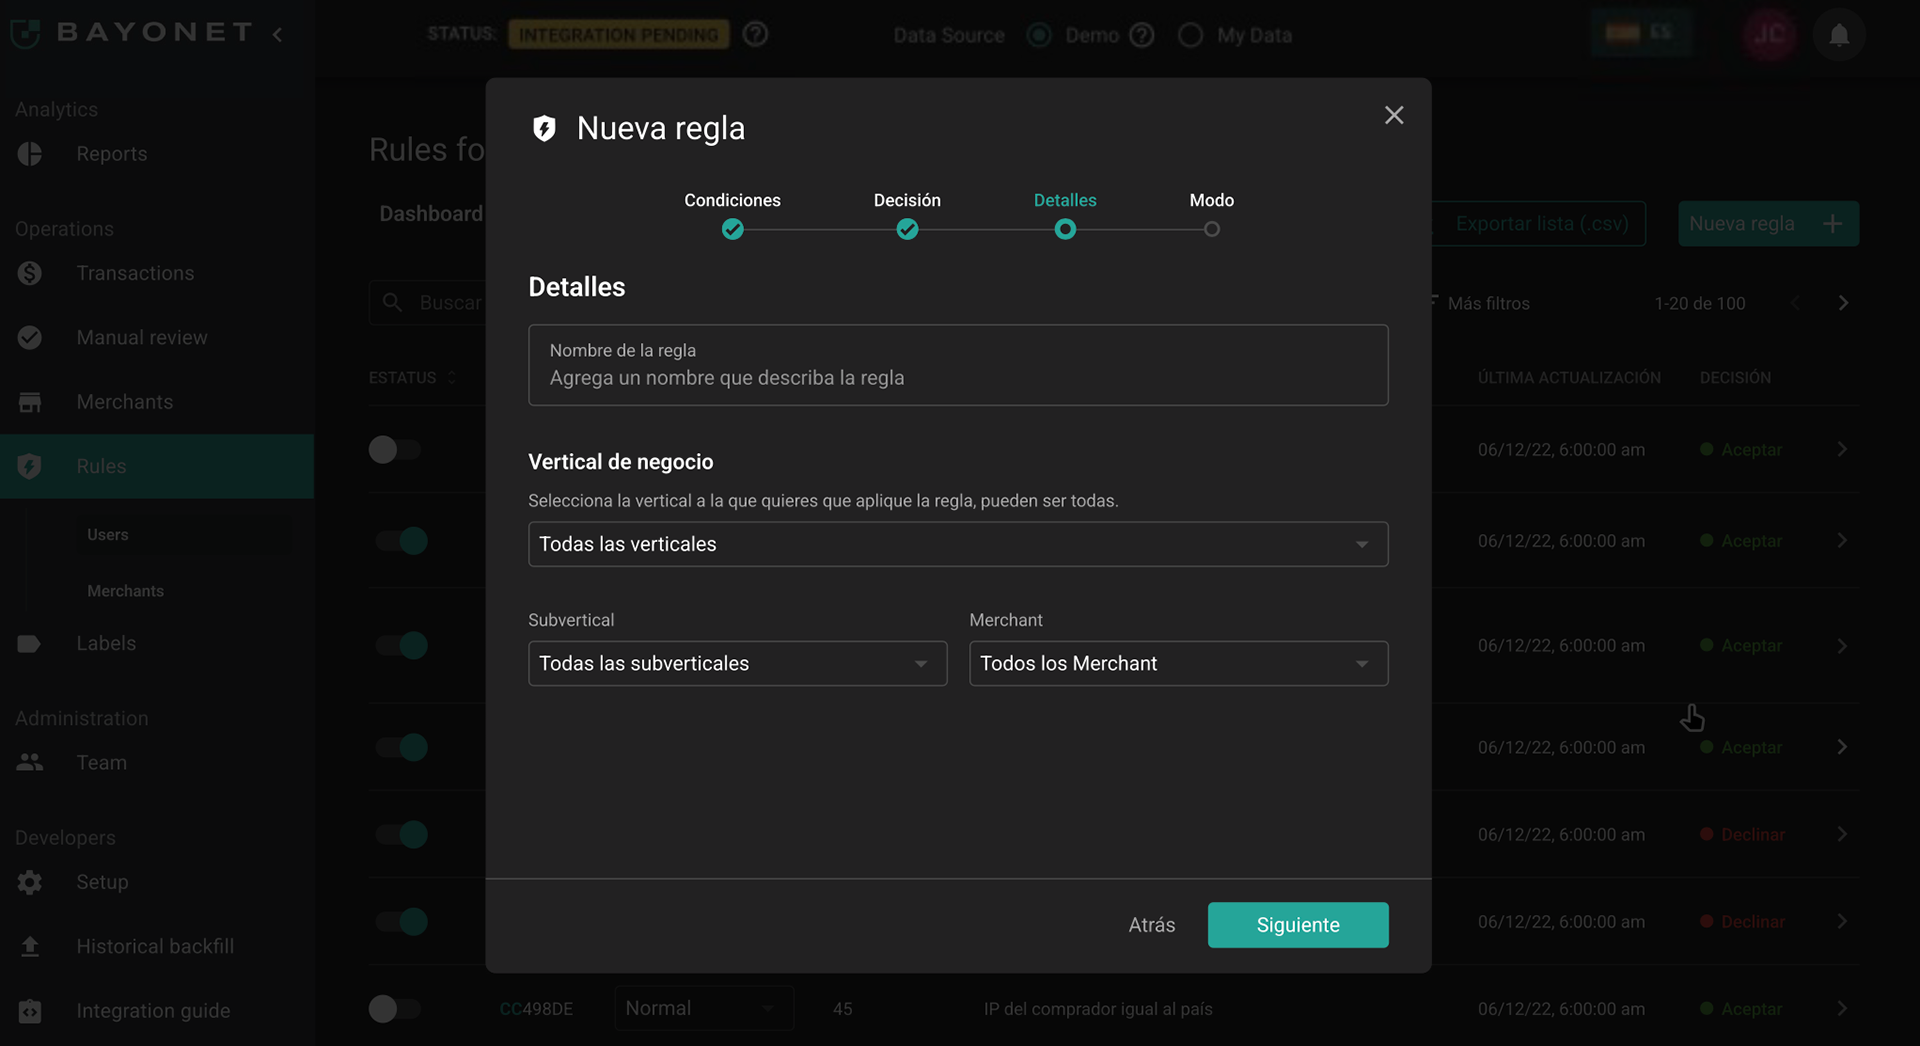
Task: Go to the previous page of rules
Action: click(x=1795, y=303)
